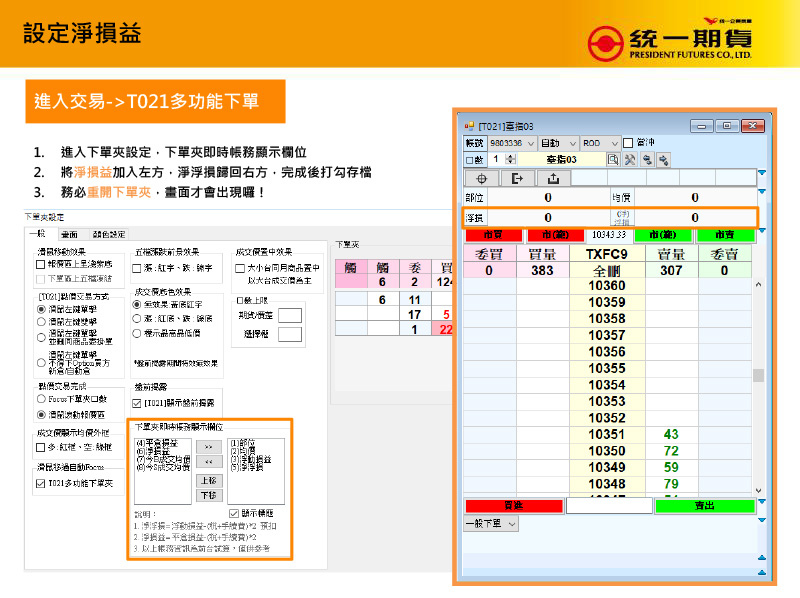This screenshot has height=598, width=800.
Task: Click the empty field between 買進 and 賣出
Action: point(609,506)
